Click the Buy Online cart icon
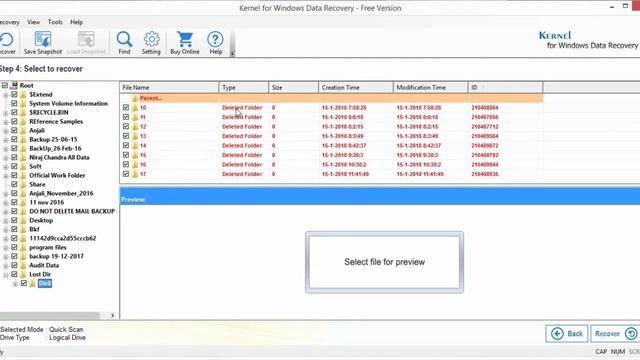Screen dimensions: 640x360 coord(185,40)
